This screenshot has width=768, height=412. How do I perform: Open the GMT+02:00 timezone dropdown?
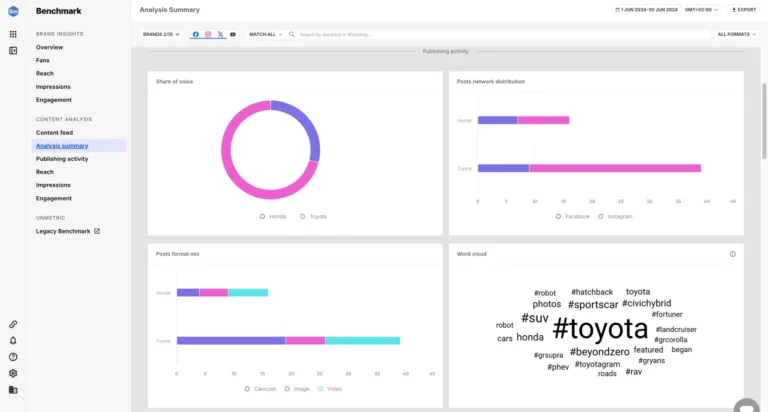click(701, 10)
